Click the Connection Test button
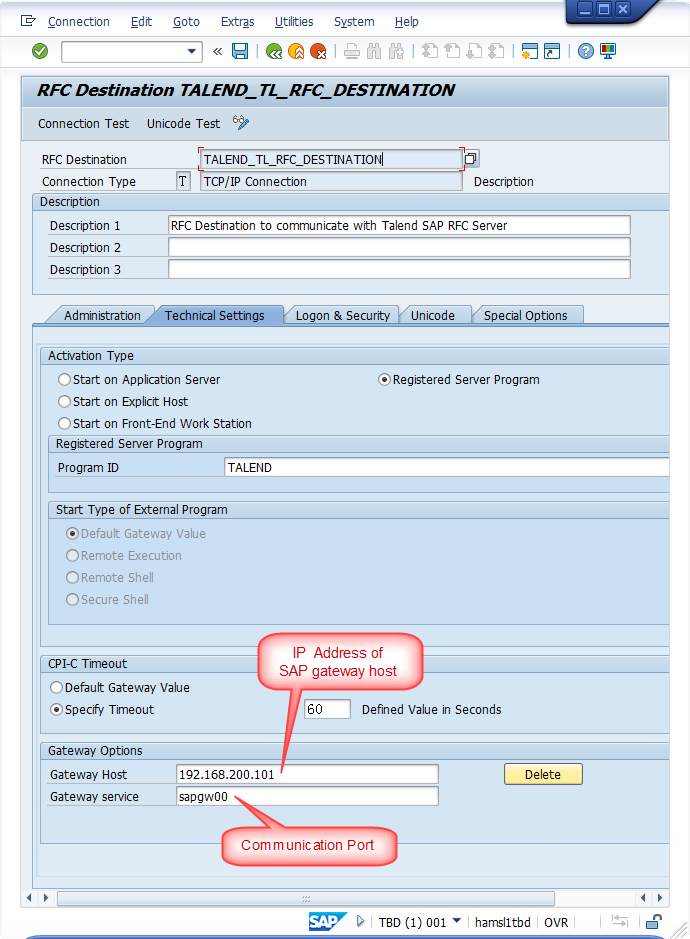 [83, 123]
